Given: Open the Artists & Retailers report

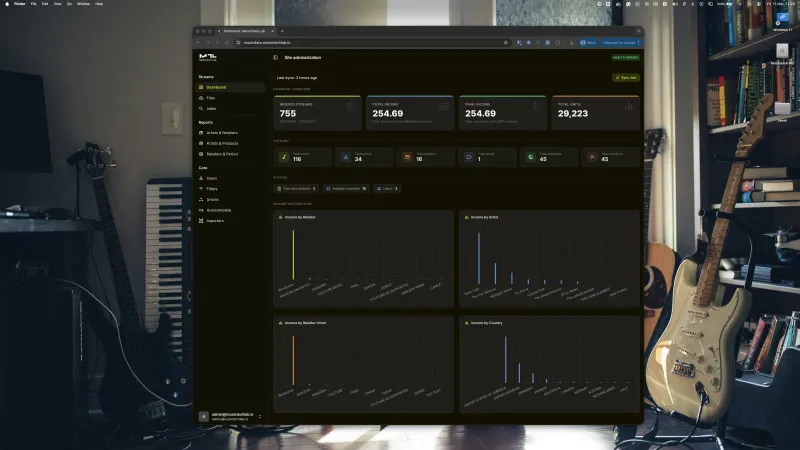Looking at the screenshot, I should point(231,133).
